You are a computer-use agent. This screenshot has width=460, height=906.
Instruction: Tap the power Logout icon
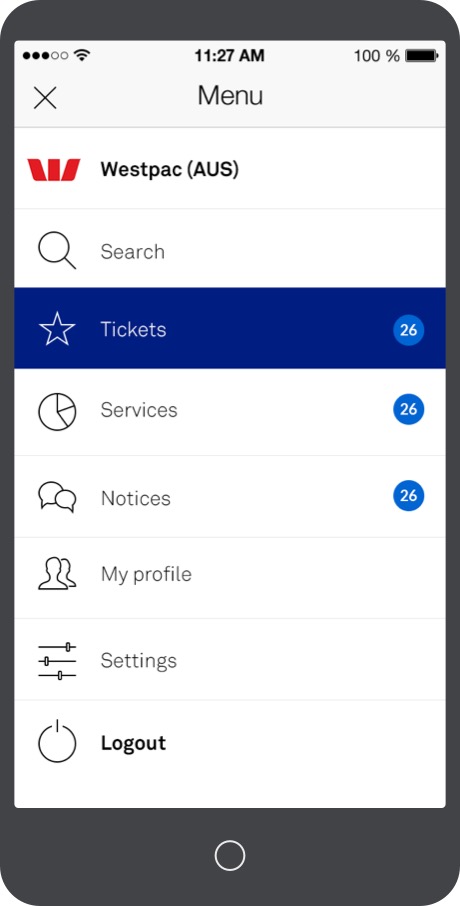click(57, 742)
